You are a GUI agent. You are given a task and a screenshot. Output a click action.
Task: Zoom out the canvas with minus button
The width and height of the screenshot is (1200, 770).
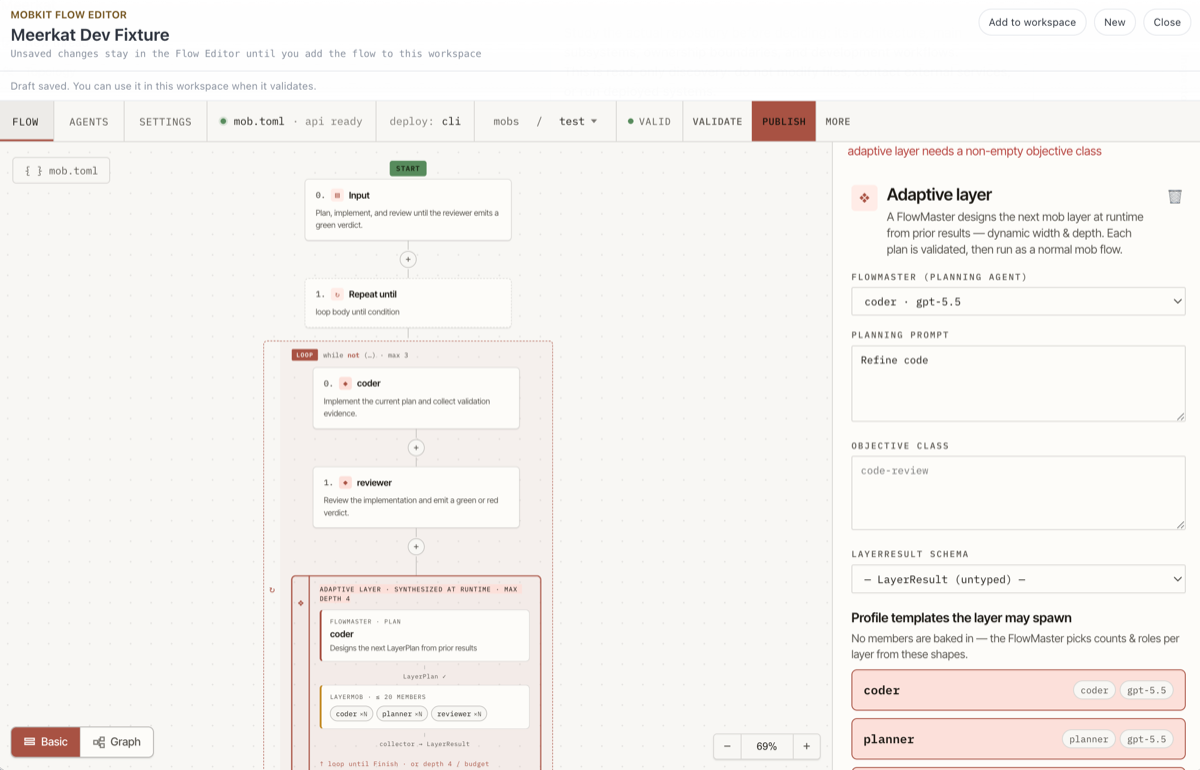[x=727, y=746]
